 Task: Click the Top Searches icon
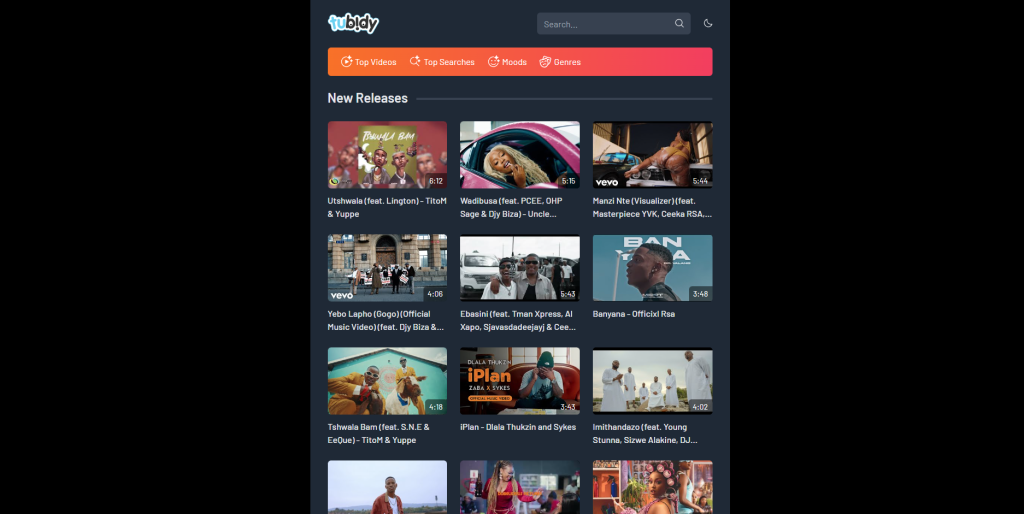[415, 61]
